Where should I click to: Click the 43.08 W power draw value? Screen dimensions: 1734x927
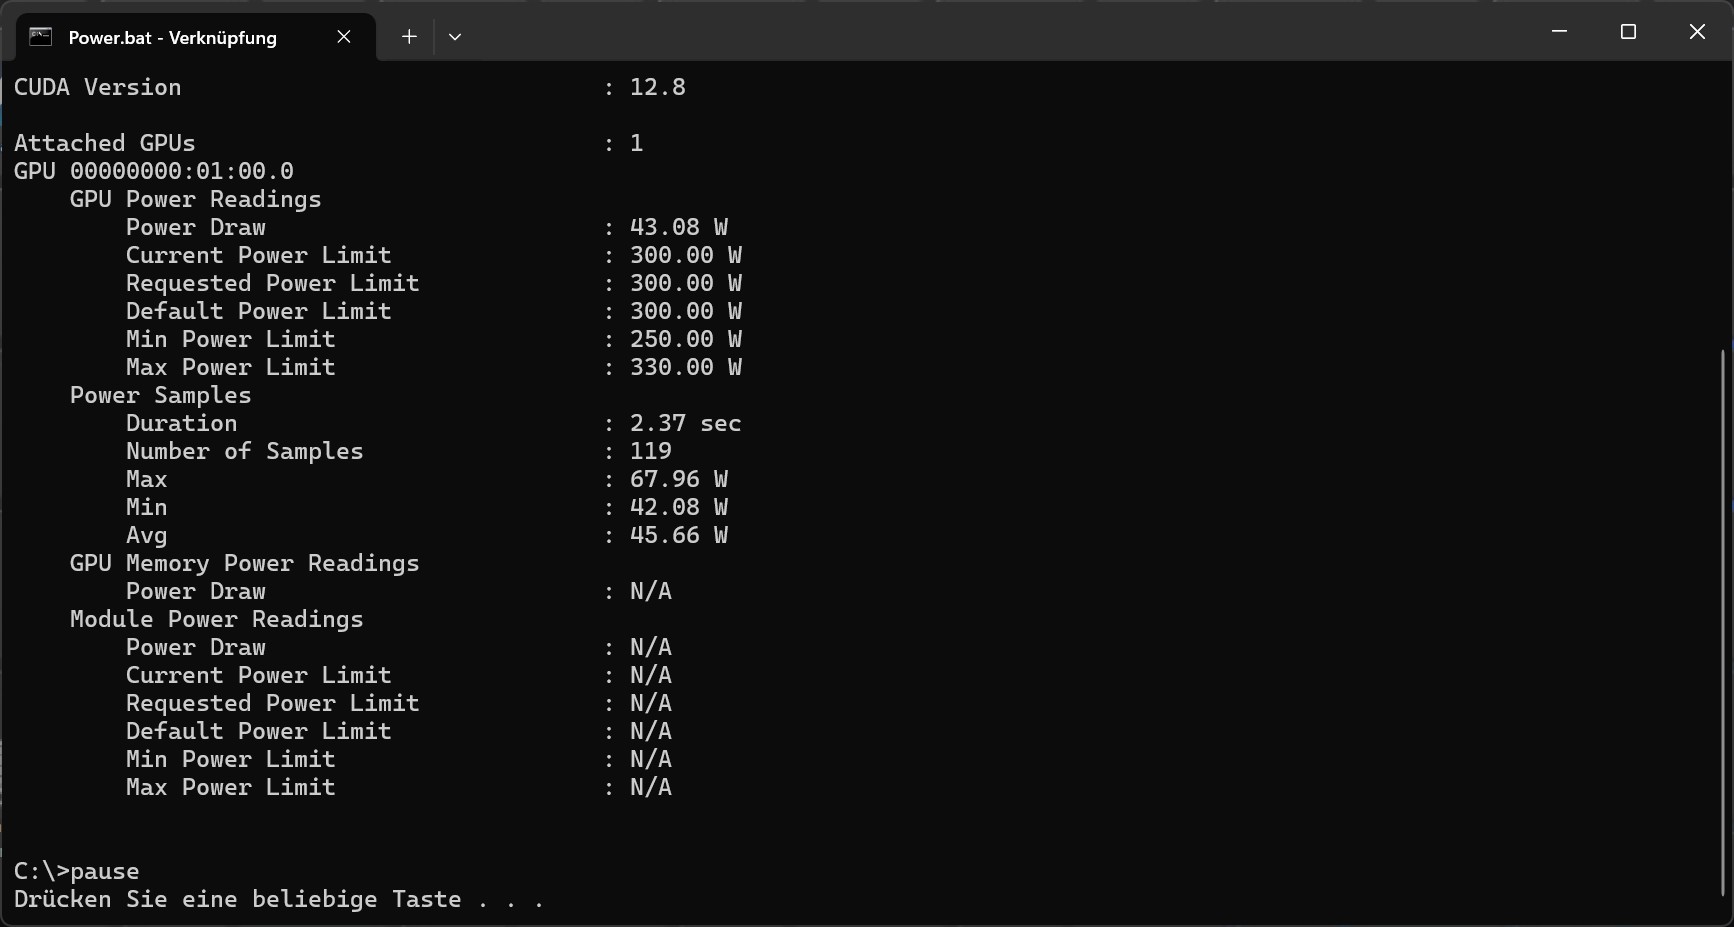(678, 227)
